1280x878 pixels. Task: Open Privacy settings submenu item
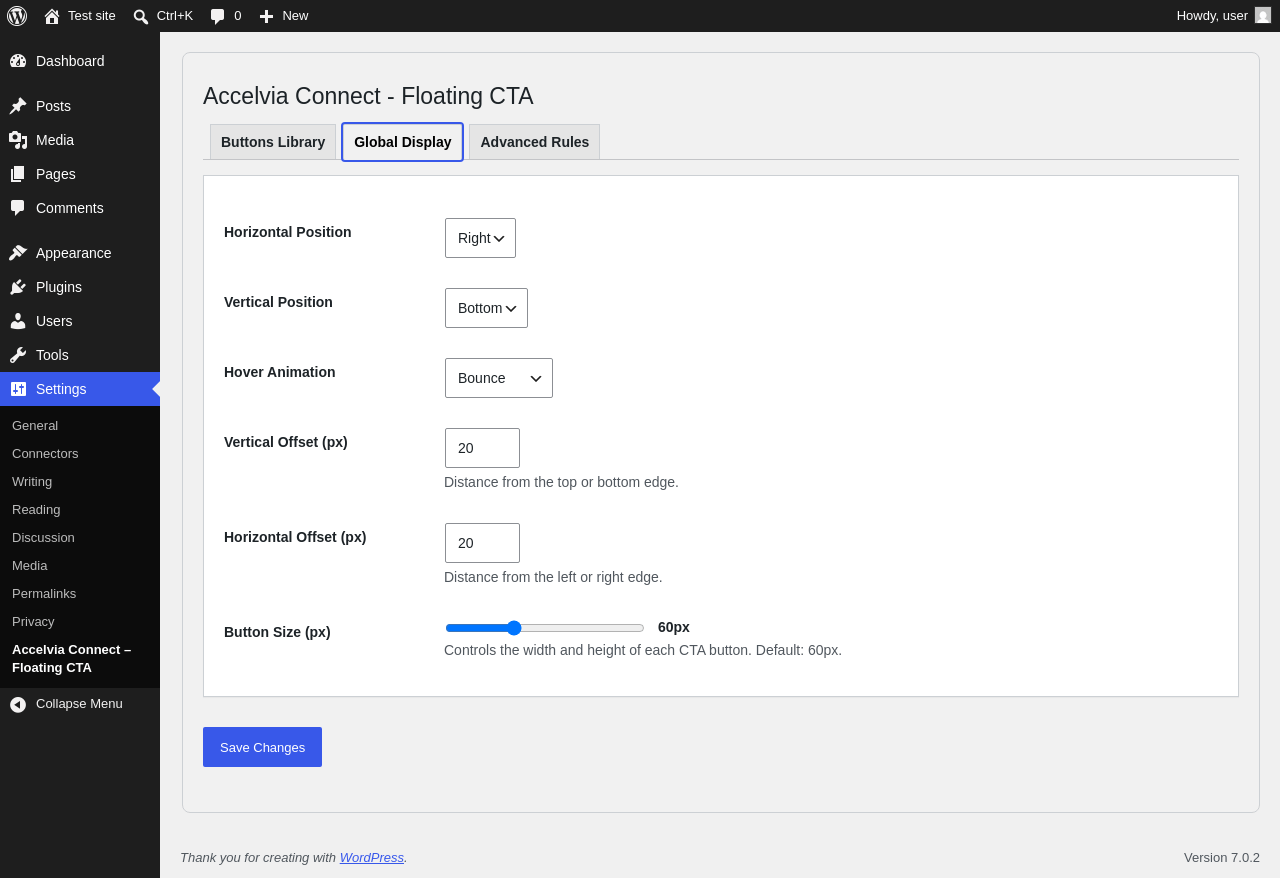[33, 622]
